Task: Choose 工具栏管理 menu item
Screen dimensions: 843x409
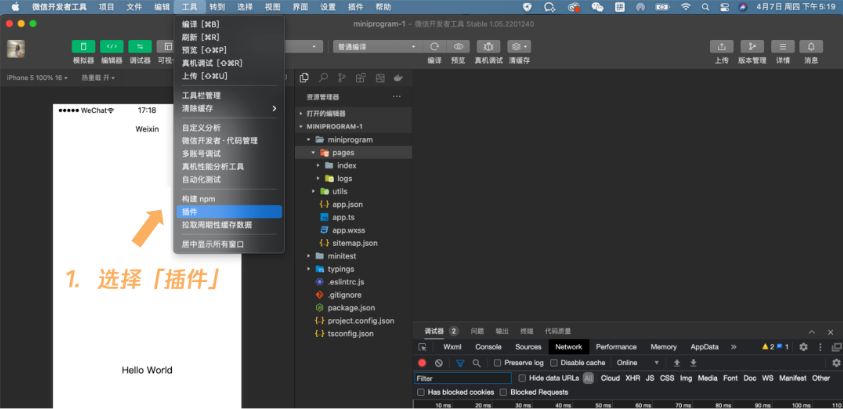Action: tap(229, 96)
